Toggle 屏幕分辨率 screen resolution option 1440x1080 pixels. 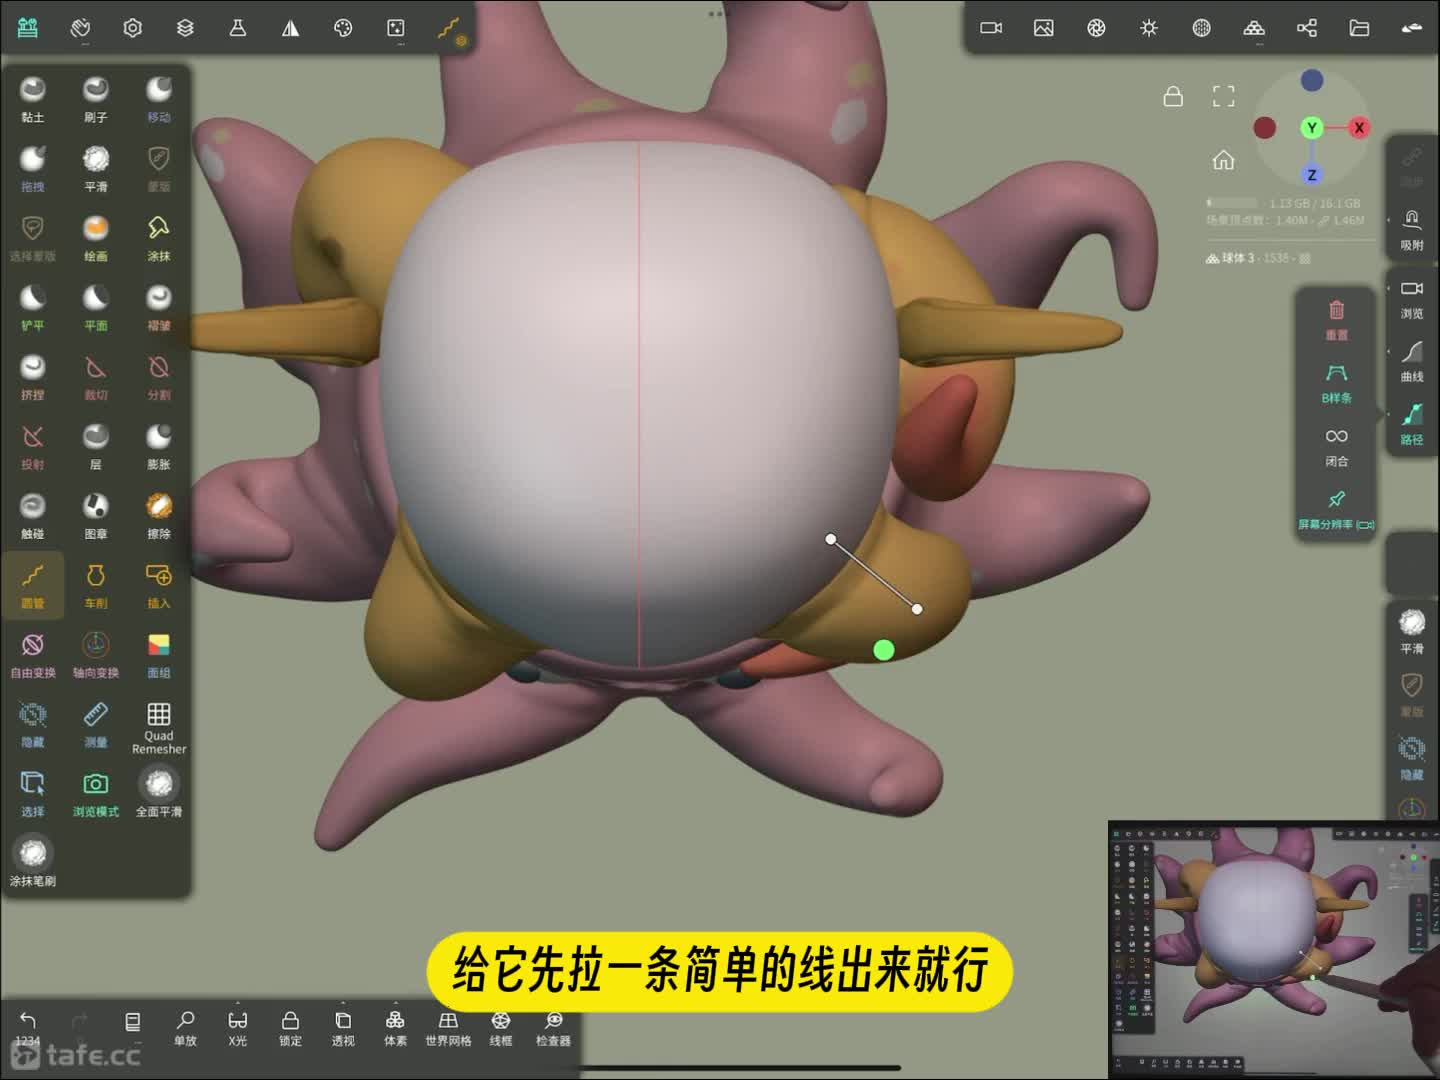(x=1337, y=509)
